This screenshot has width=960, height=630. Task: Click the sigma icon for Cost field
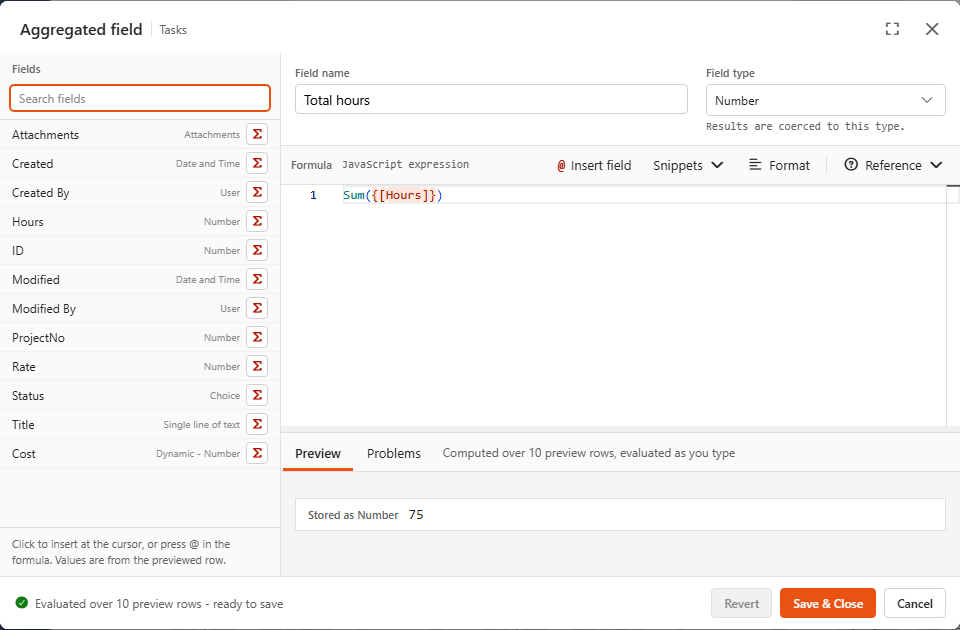point(257,453)
